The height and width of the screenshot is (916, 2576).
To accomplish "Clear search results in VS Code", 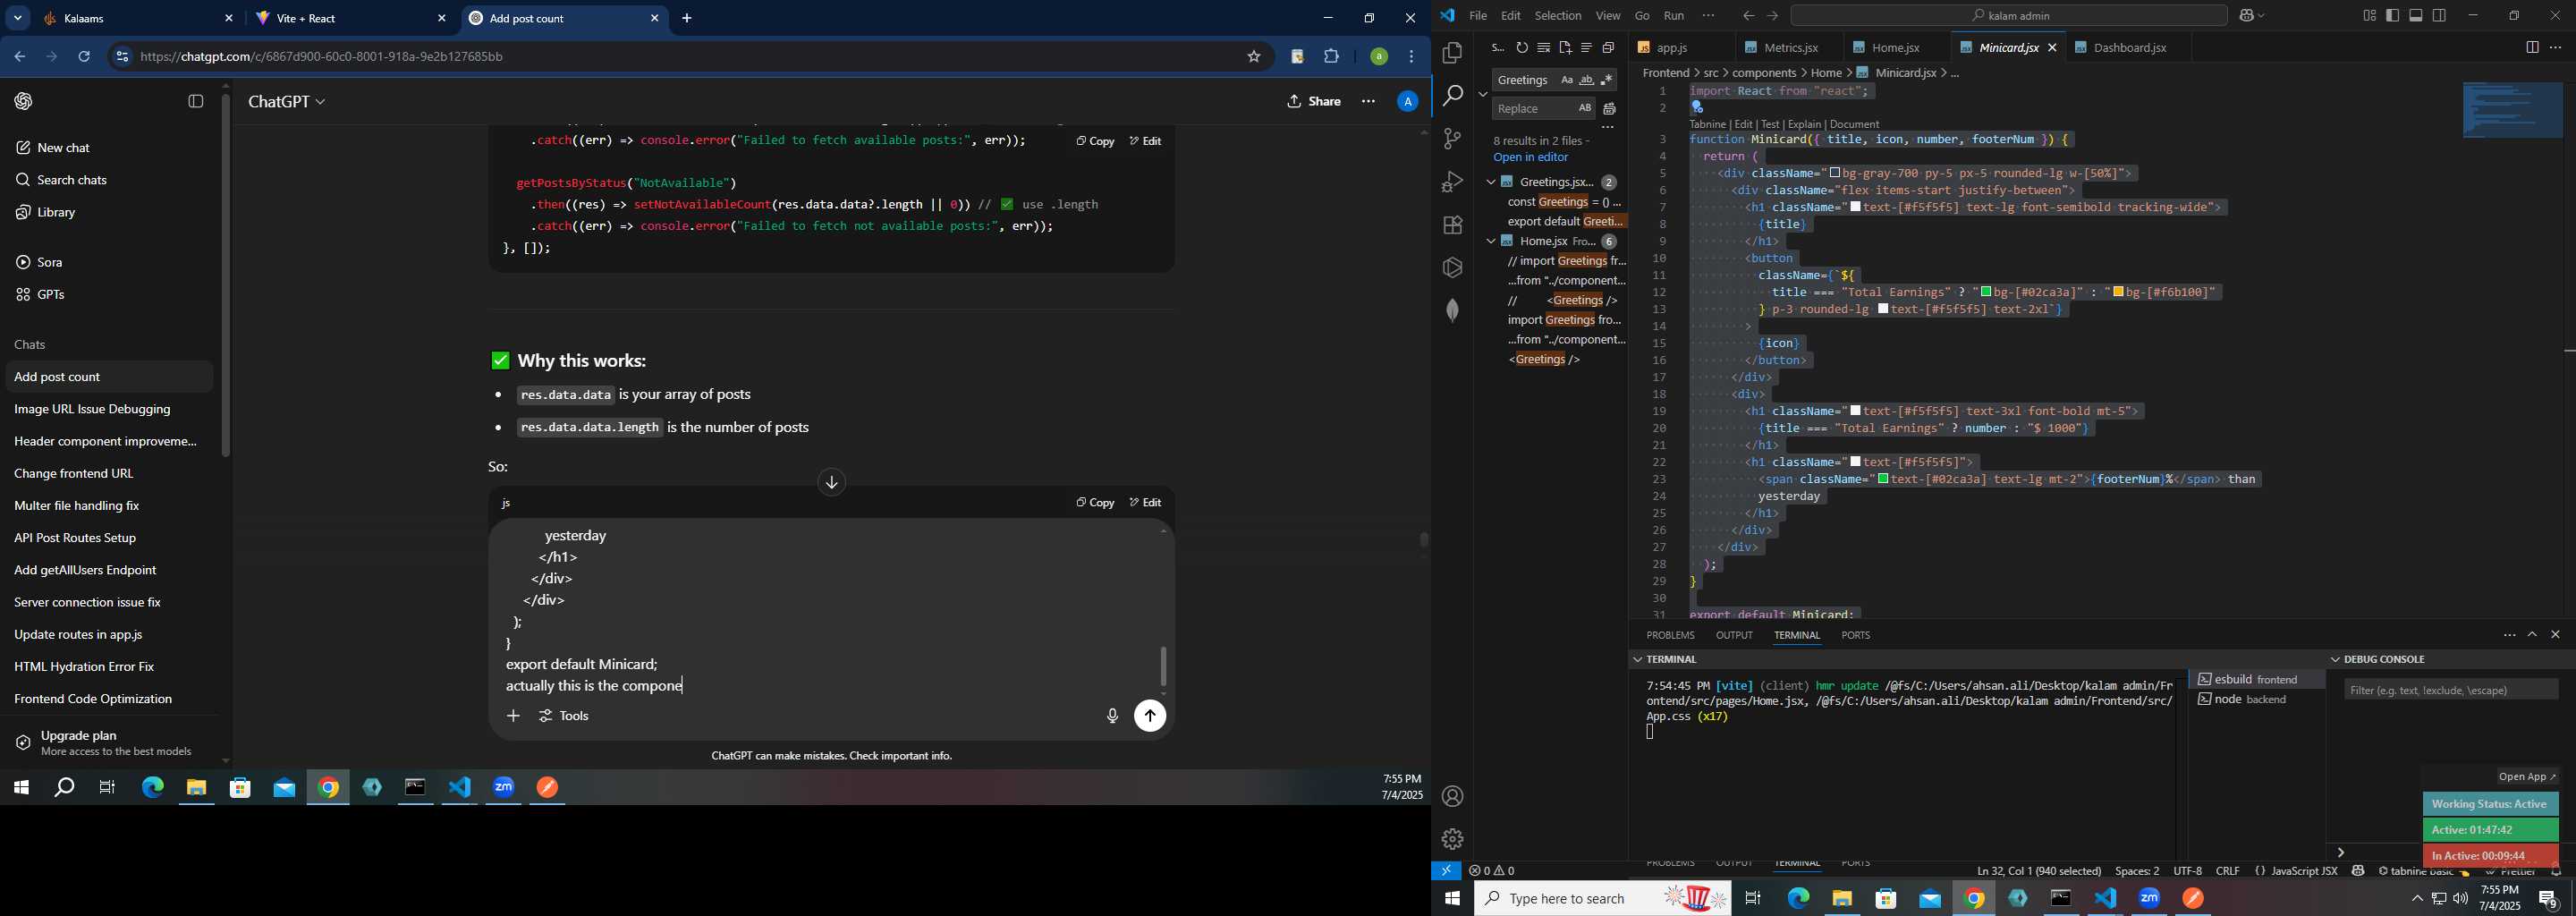I will pyautogui.click(x=1543, y=48).
